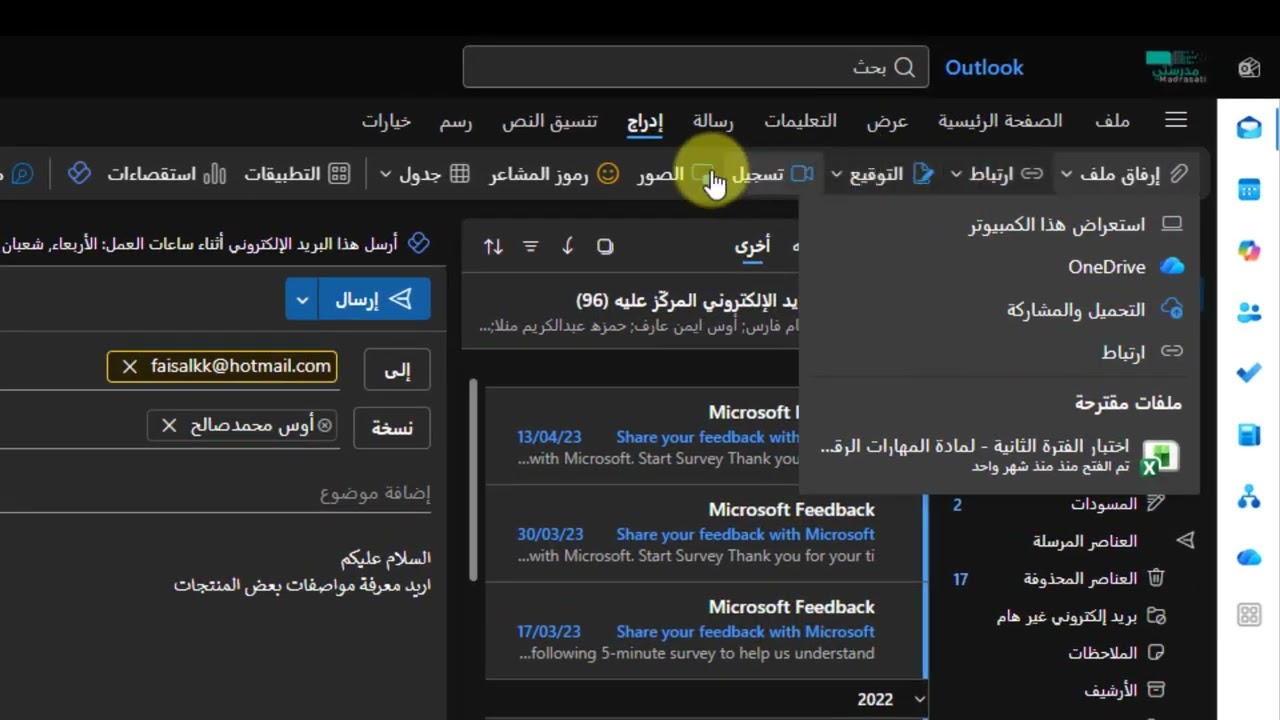
Task: Switch to the التعليمات tab
Action: 801,121
